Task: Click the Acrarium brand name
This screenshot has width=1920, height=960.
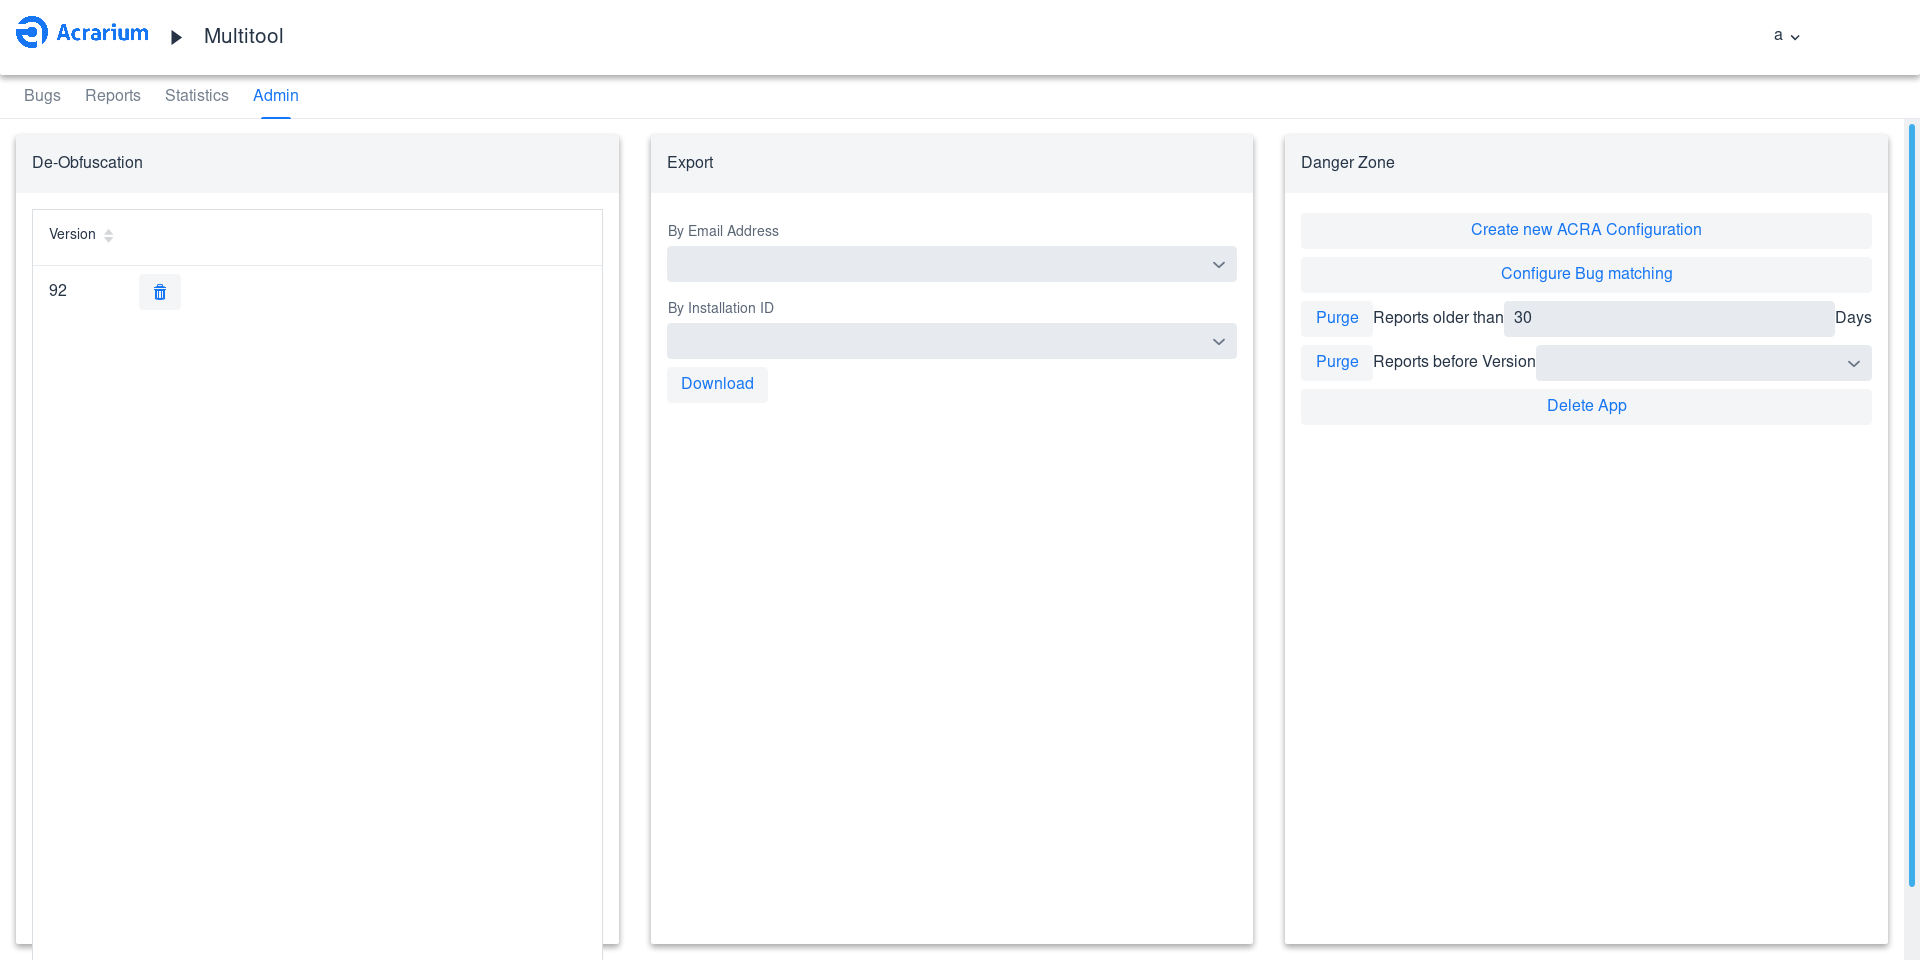Action: point(102,33)
